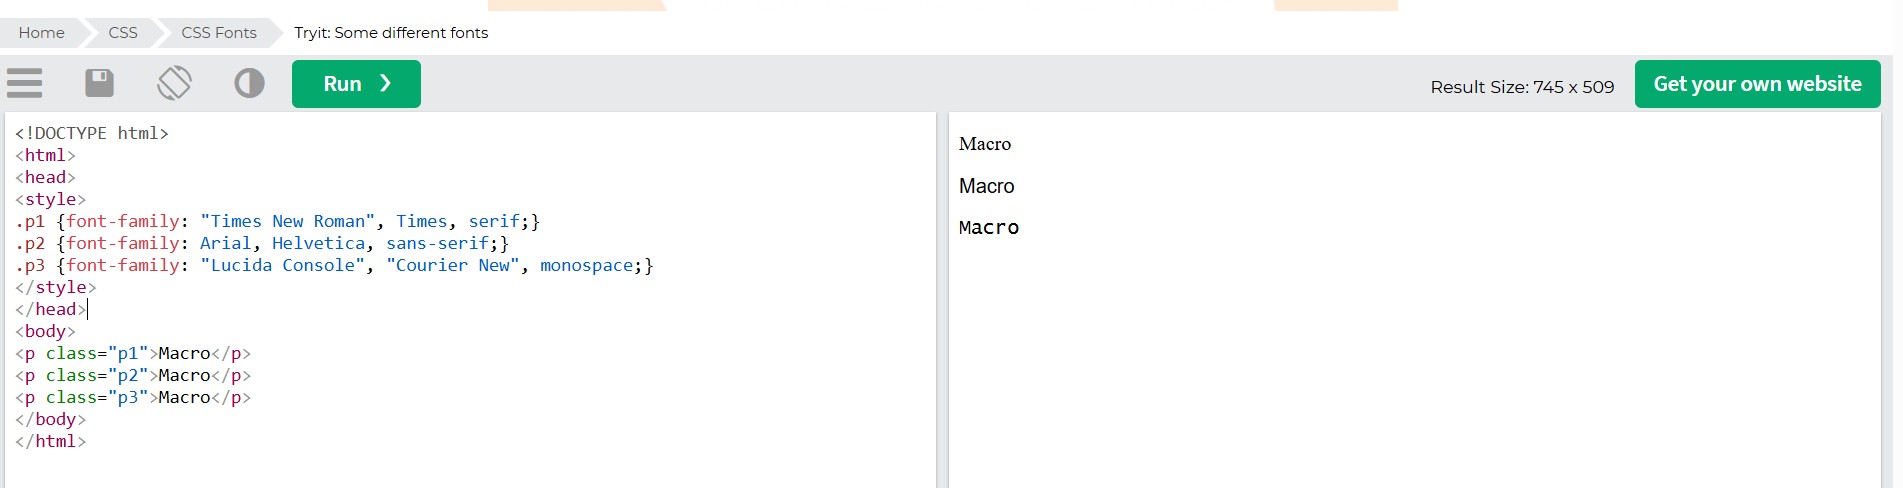Image resolution: width=1903 pixels, height=488 pixels.
Task: Click in the .p1 font-family rule line
Action: 277,221
